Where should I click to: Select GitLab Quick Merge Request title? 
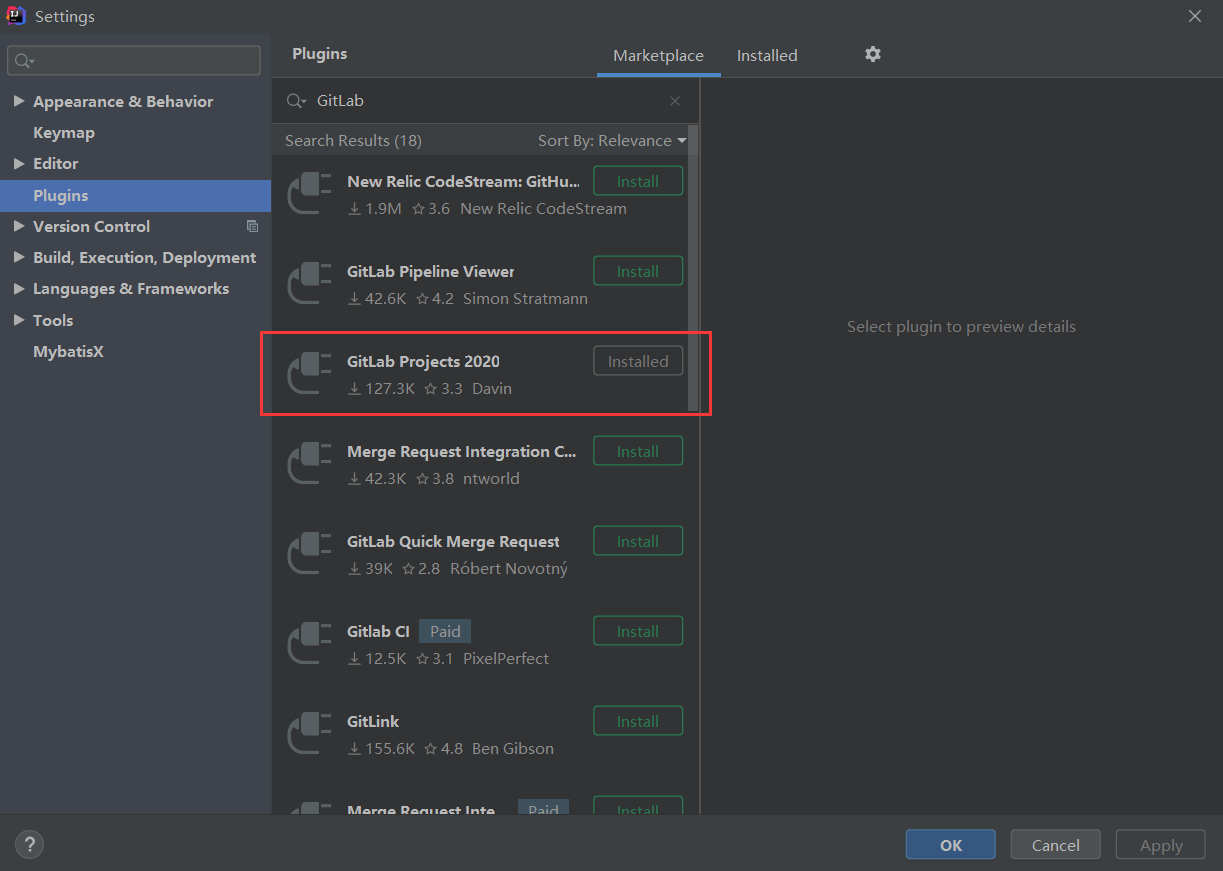click(x=453, y=541)
